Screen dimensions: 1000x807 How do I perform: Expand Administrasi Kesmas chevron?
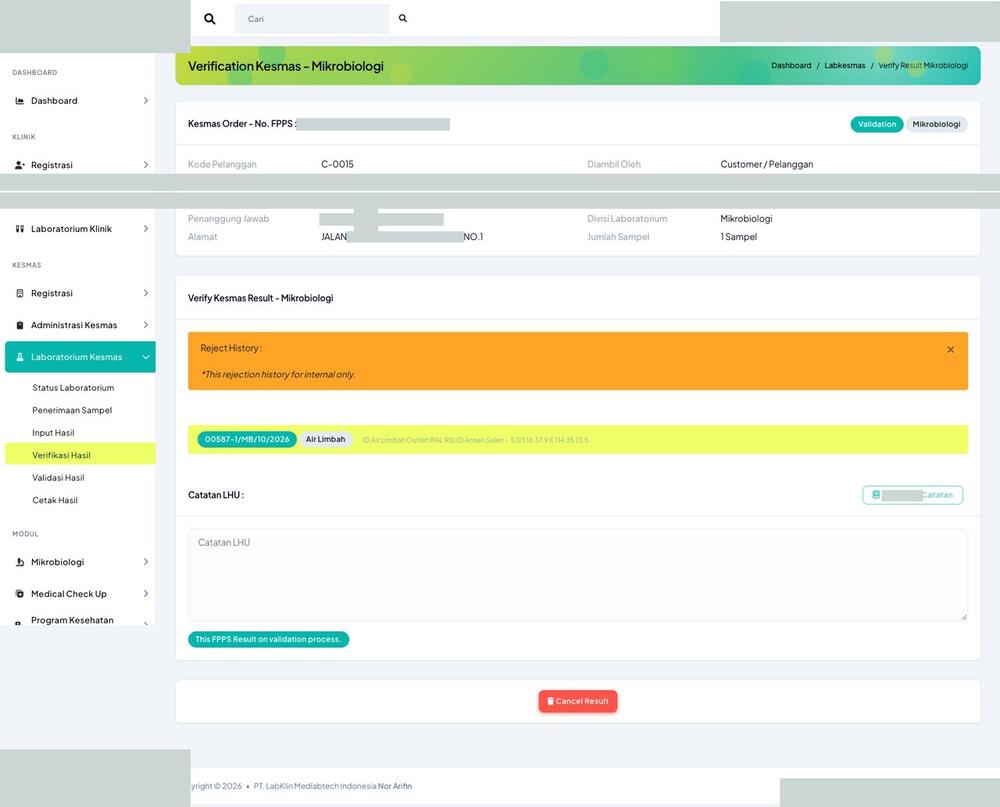point(145,325)
